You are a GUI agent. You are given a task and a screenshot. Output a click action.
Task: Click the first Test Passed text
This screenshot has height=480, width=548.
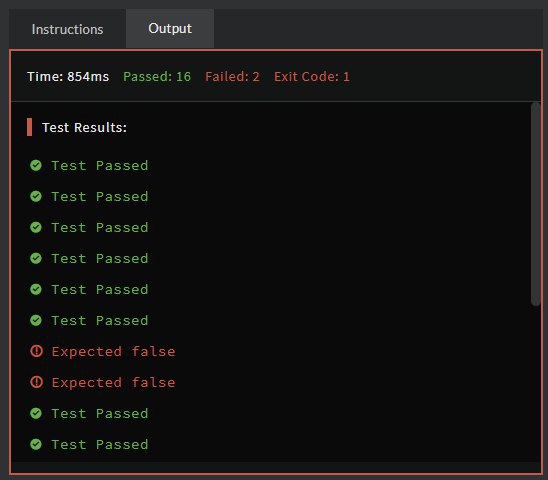(100, 165)
